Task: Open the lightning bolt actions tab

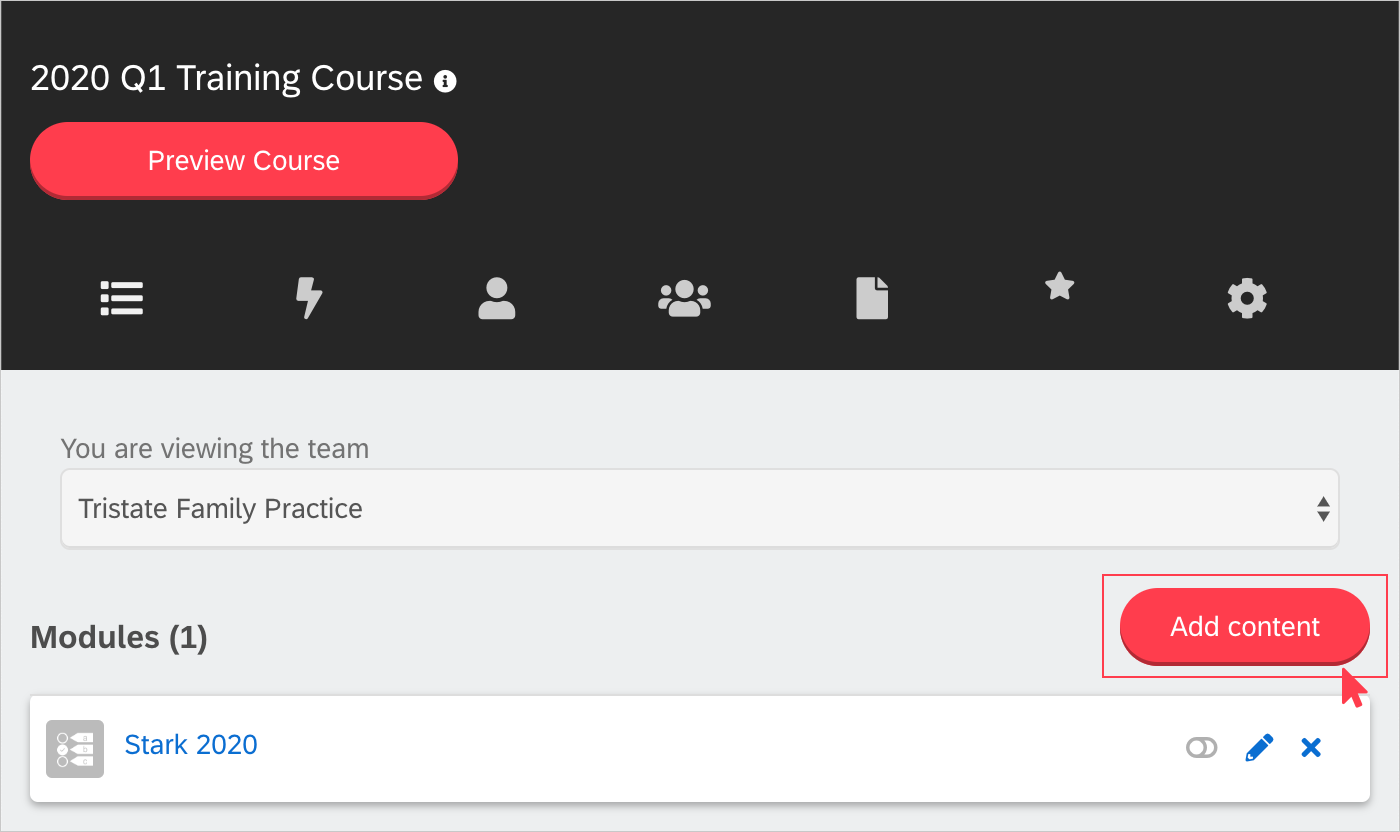Action: 309,298
